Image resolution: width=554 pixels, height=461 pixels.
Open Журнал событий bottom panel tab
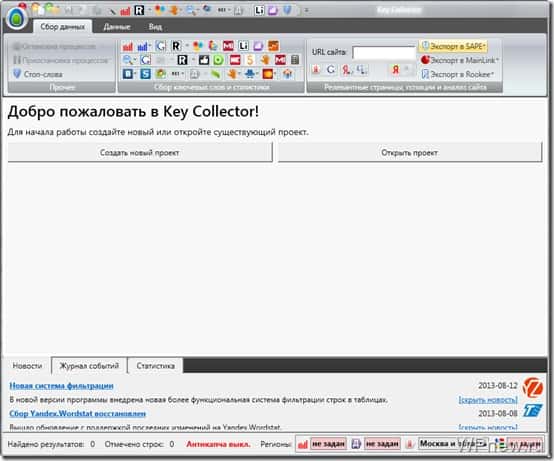point(89,366)
